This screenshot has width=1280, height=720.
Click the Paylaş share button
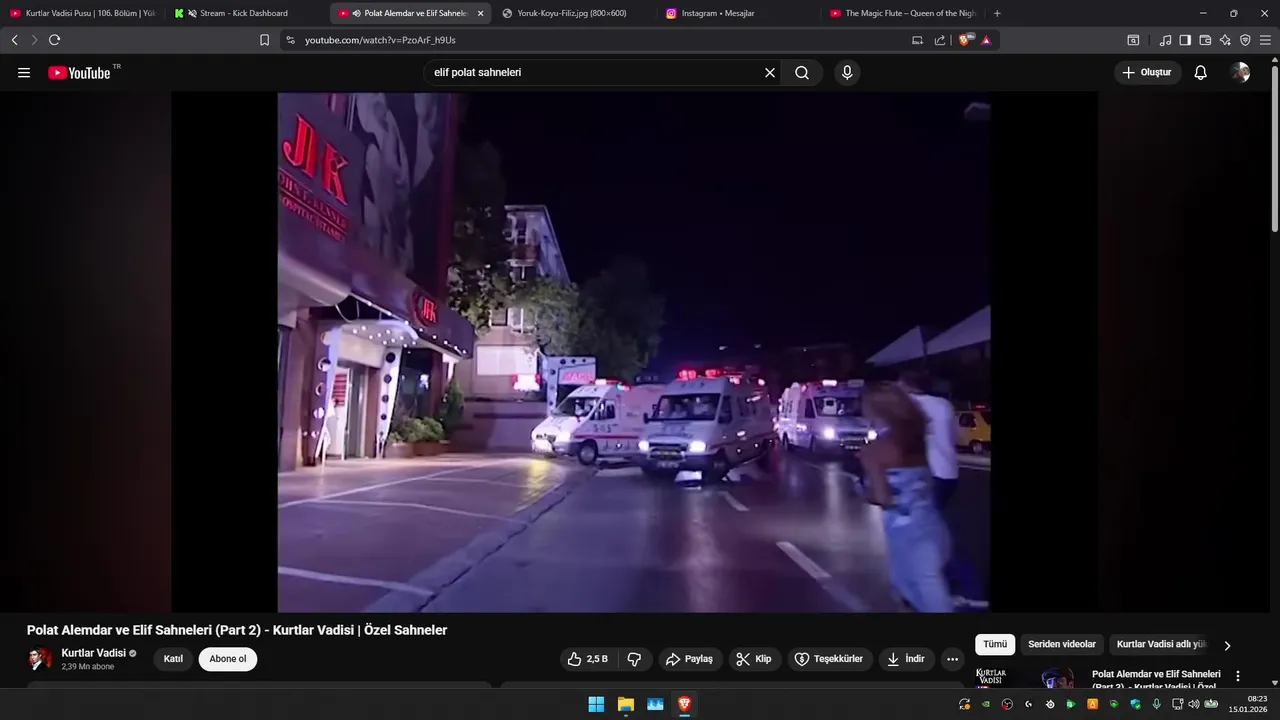689,659
